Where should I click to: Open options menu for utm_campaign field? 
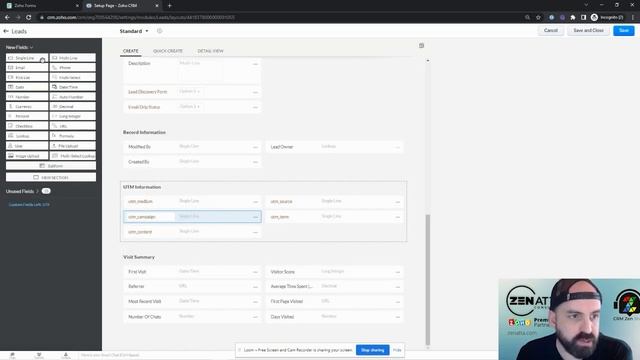click(255, 217)
